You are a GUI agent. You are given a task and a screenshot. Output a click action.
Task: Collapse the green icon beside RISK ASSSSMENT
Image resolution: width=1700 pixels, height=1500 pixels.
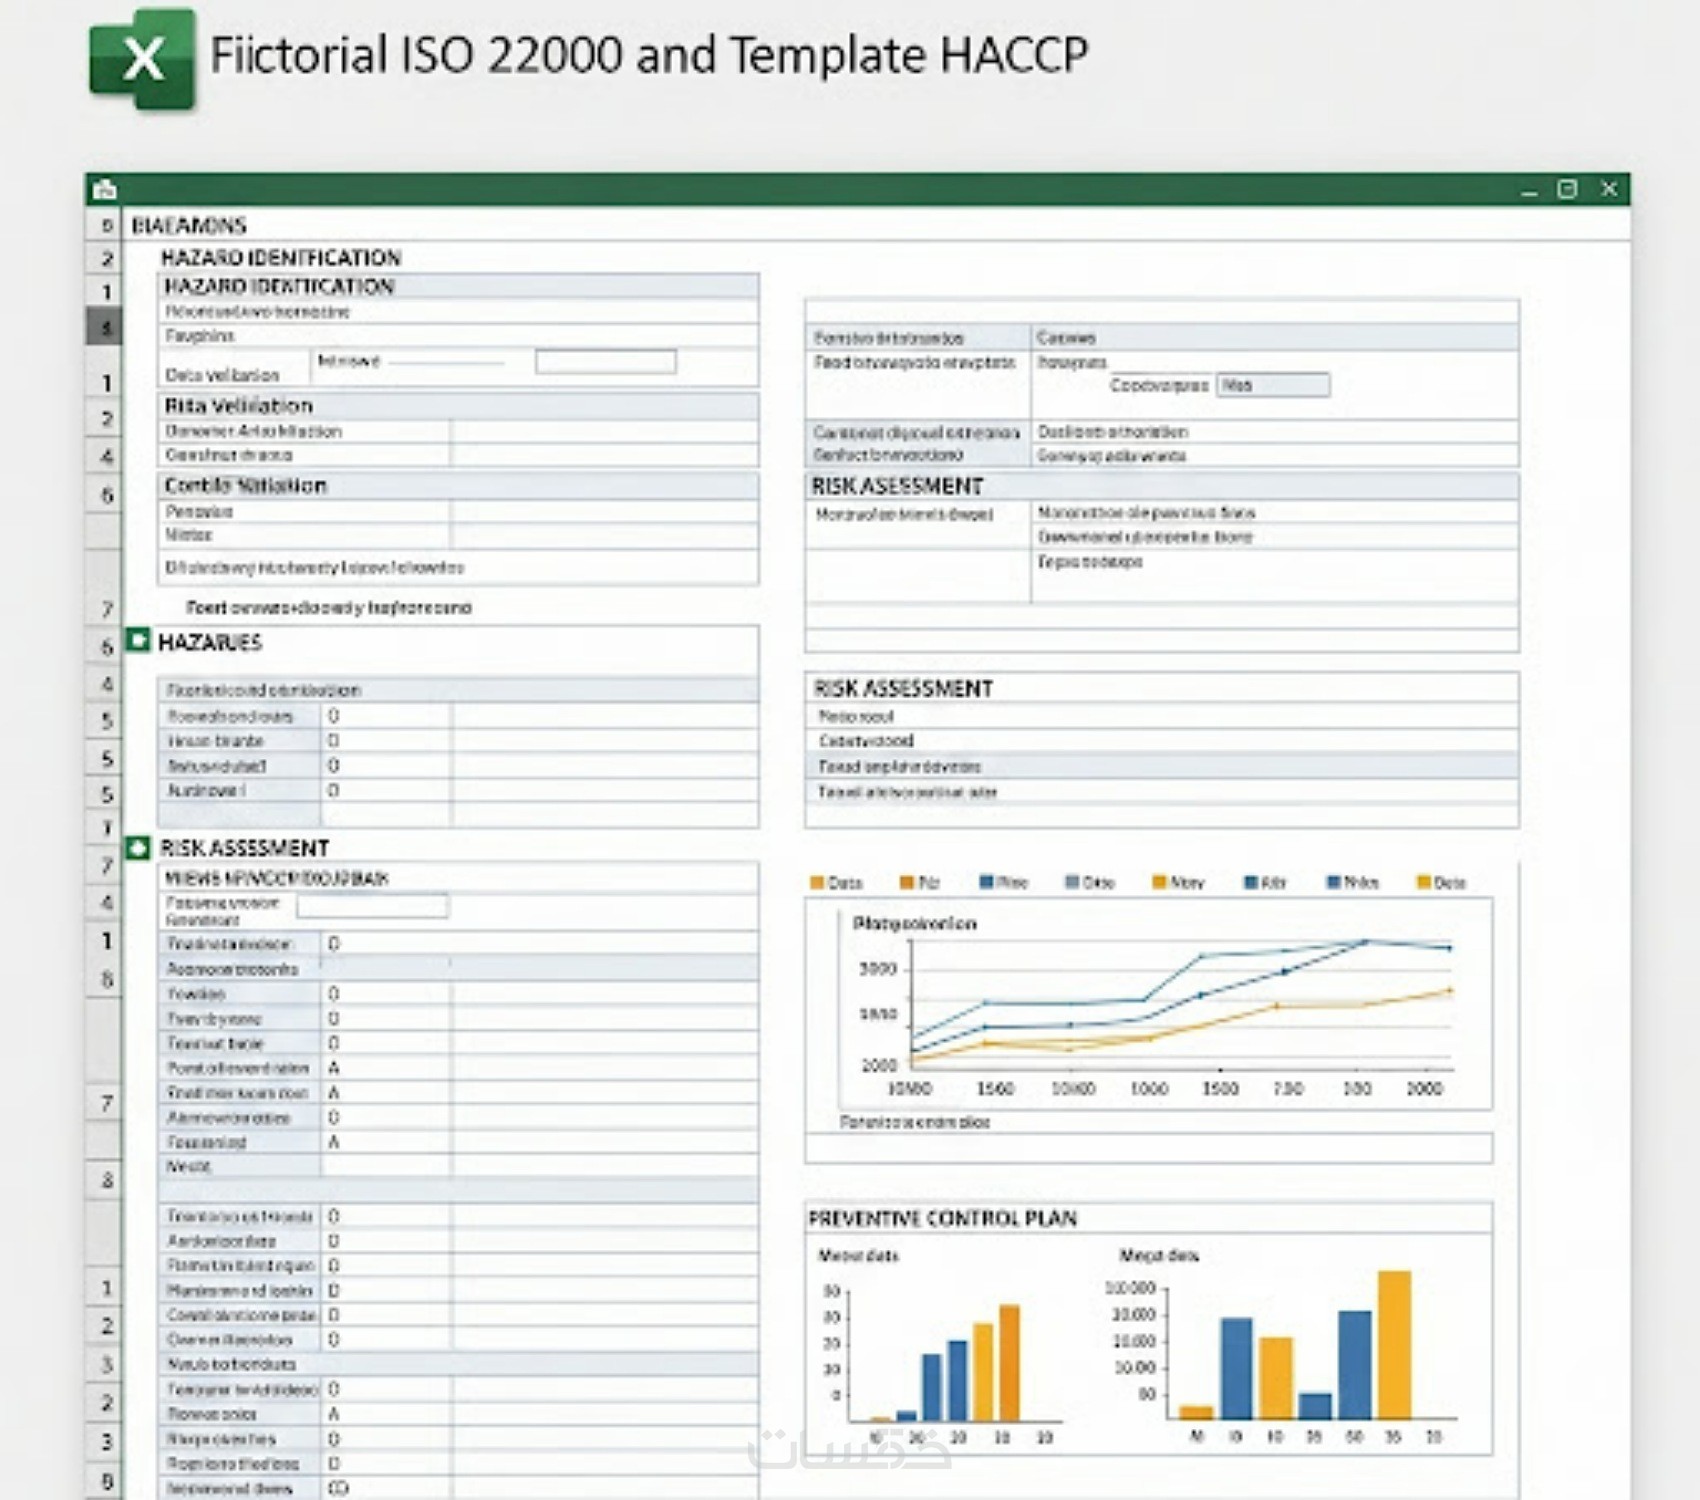(138, 848)
